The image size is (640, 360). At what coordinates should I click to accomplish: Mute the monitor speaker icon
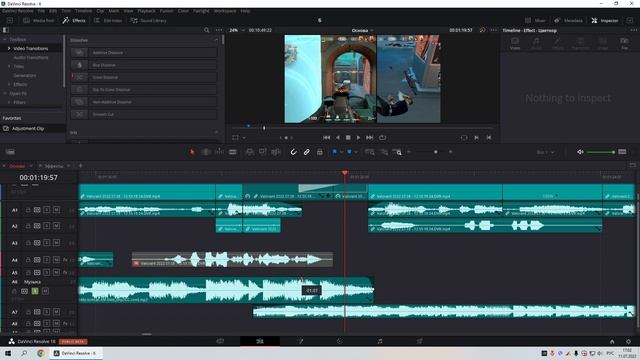tap(580, 152)
